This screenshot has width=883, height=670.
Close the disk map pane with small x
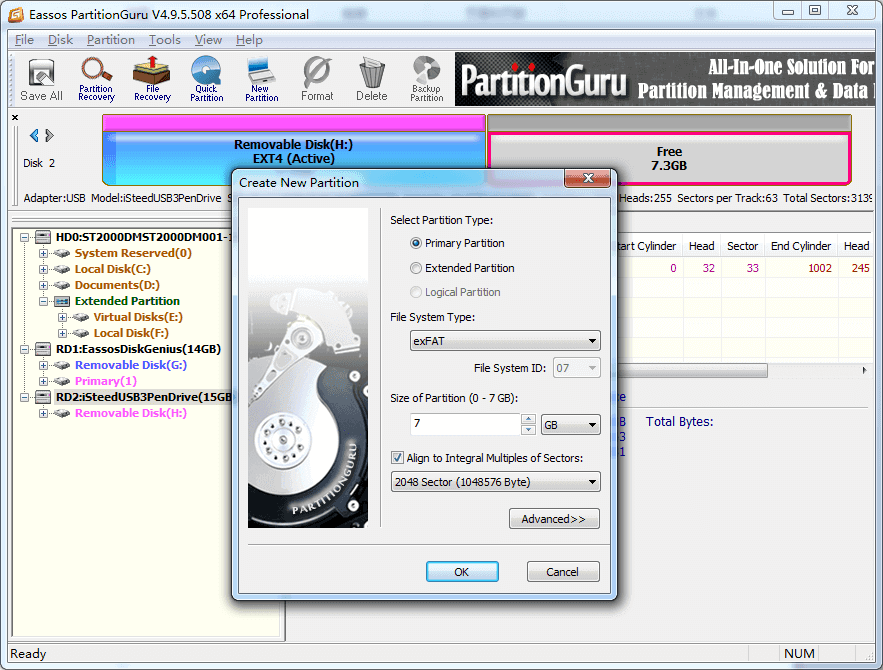pyautogui.click(x=15, y=118)
